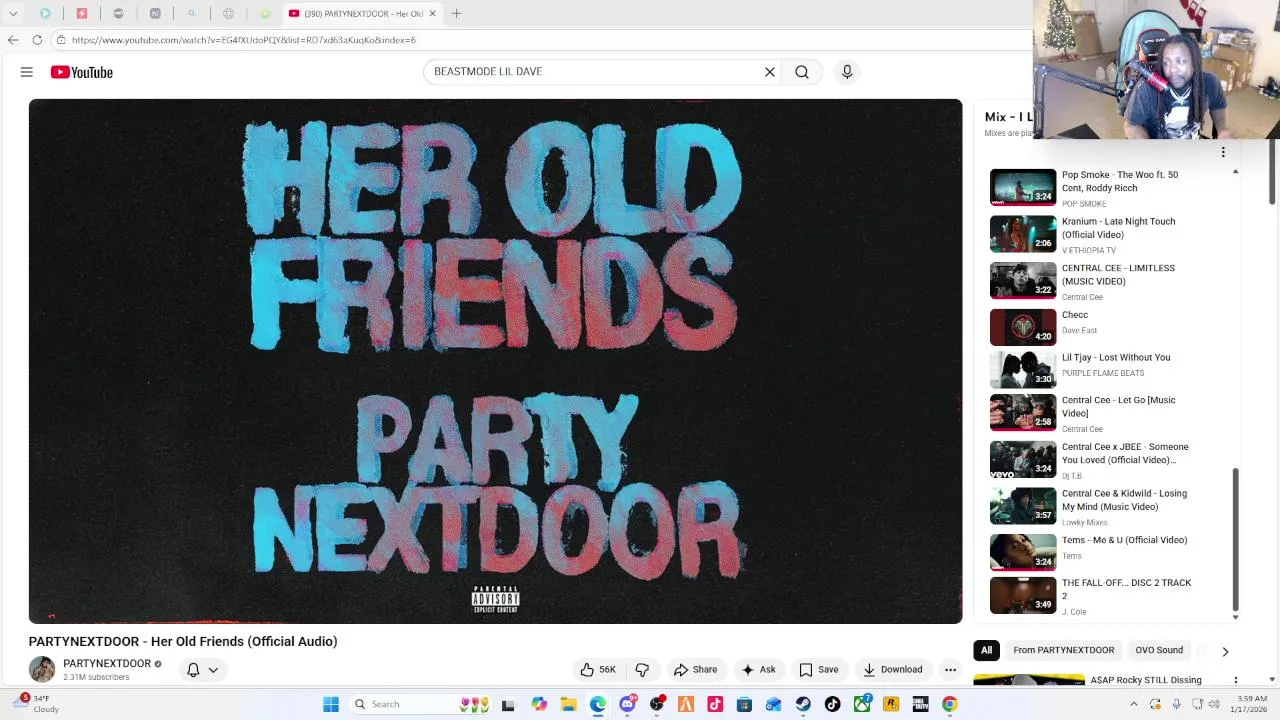Open Discord from taskbar
This screenshot has width=1280, height=720.
click(627, 704)
